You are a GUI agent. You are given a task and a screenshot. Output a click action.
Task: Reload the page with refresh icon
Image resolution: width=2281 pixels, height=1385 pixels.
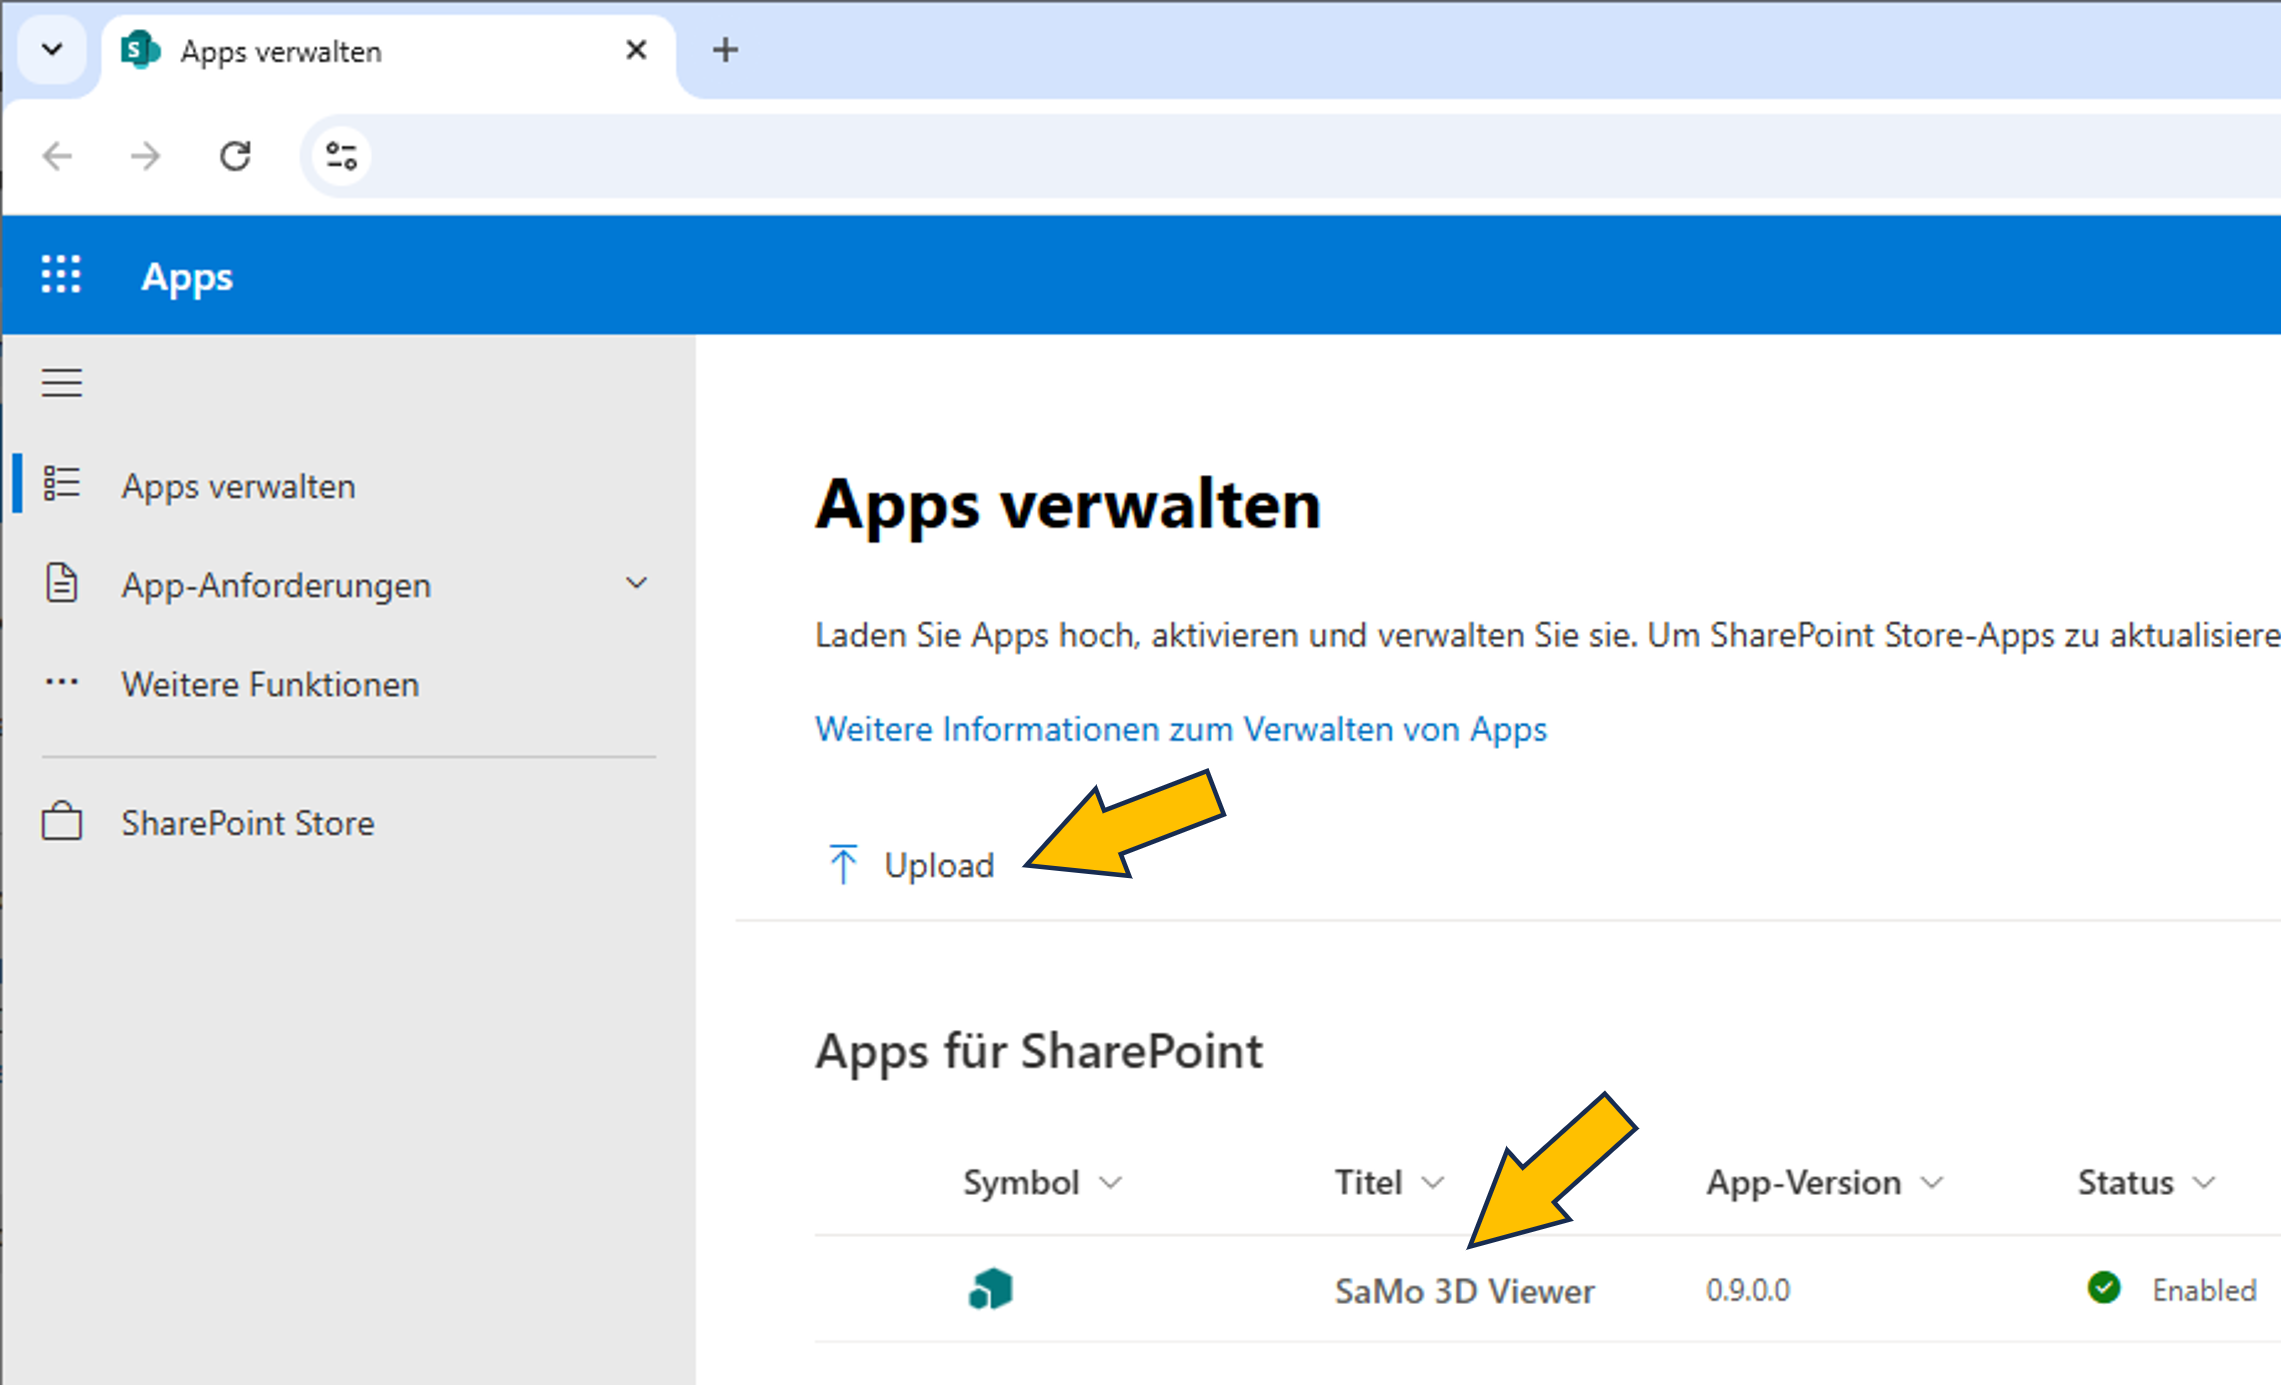coord(235,156)
